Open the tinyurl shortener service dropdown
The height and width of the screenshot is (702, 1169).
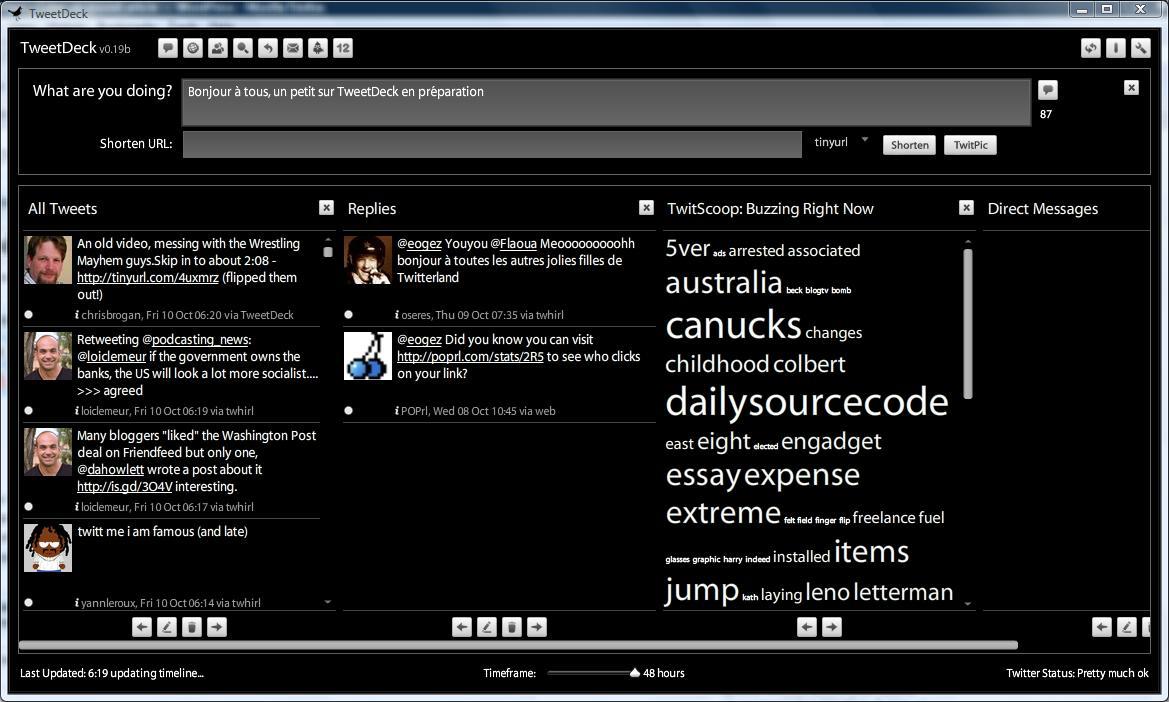pos(865,139)
